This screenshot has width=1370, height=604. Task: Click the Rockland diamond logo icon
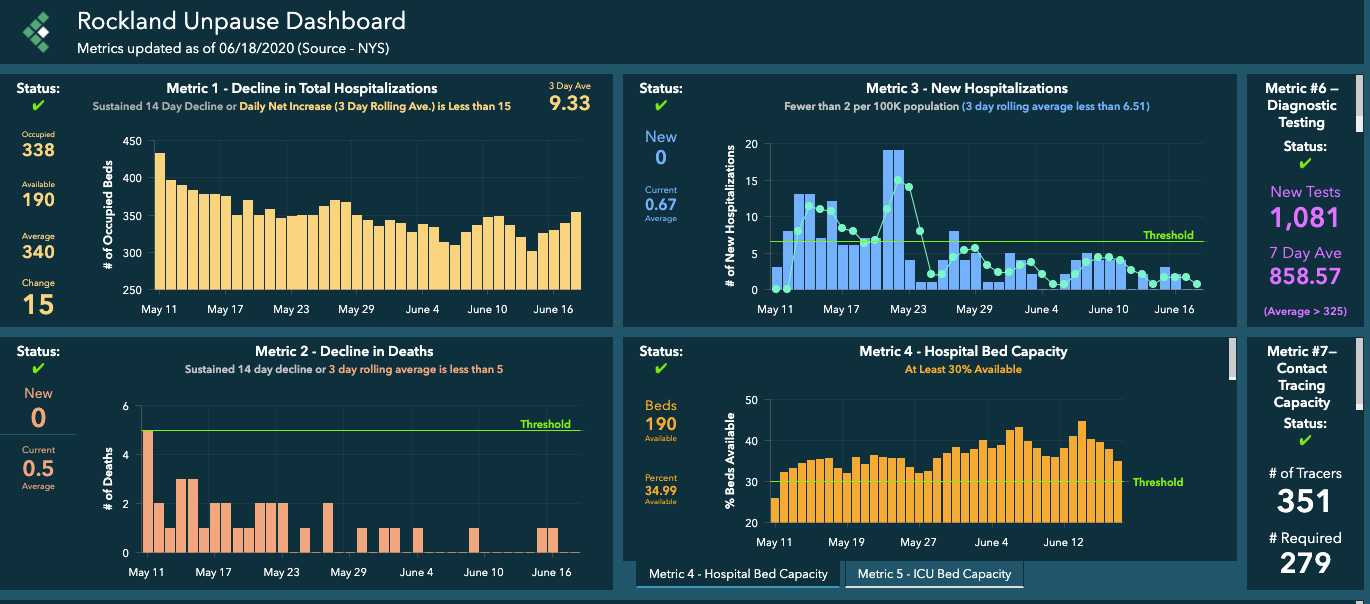tap(38, 32)
